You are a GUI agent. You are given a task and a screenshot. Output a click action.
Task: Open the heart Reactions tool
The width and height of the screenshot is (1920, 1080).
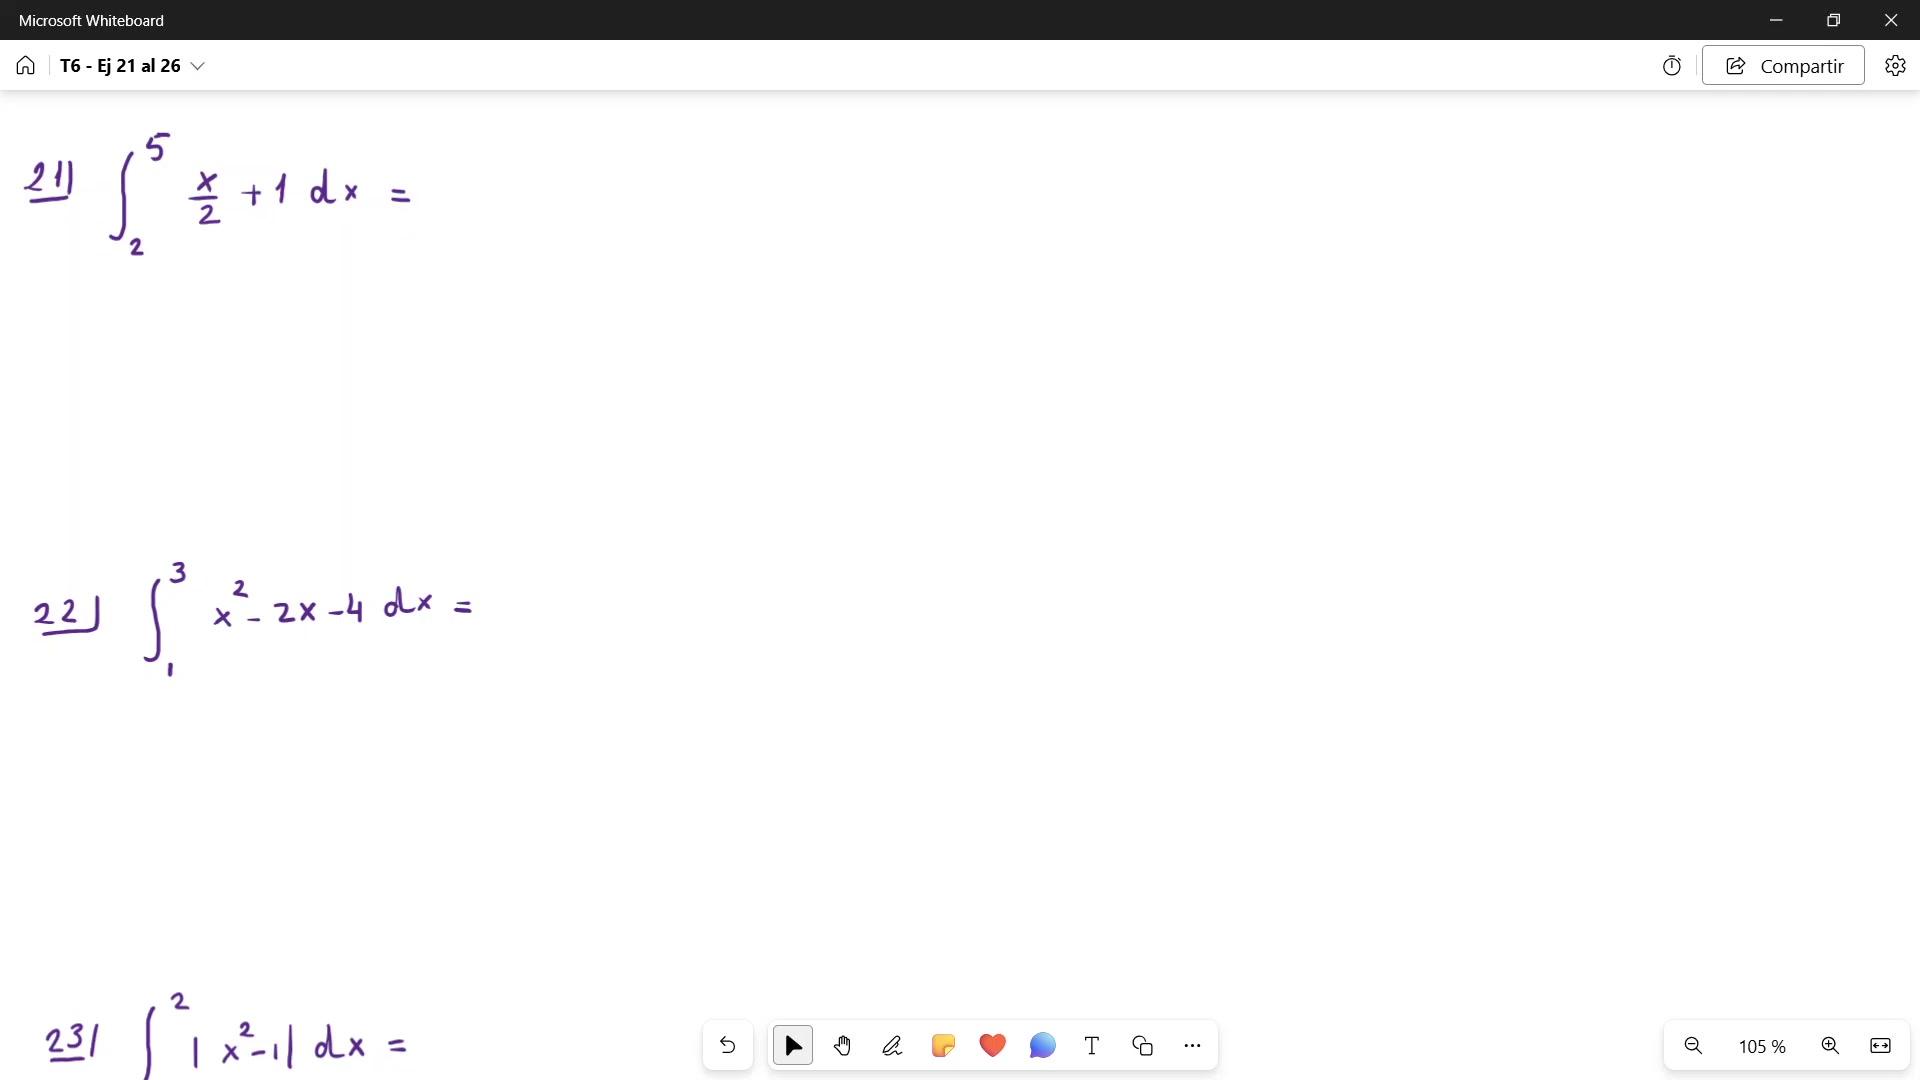tap(992, 1046)
